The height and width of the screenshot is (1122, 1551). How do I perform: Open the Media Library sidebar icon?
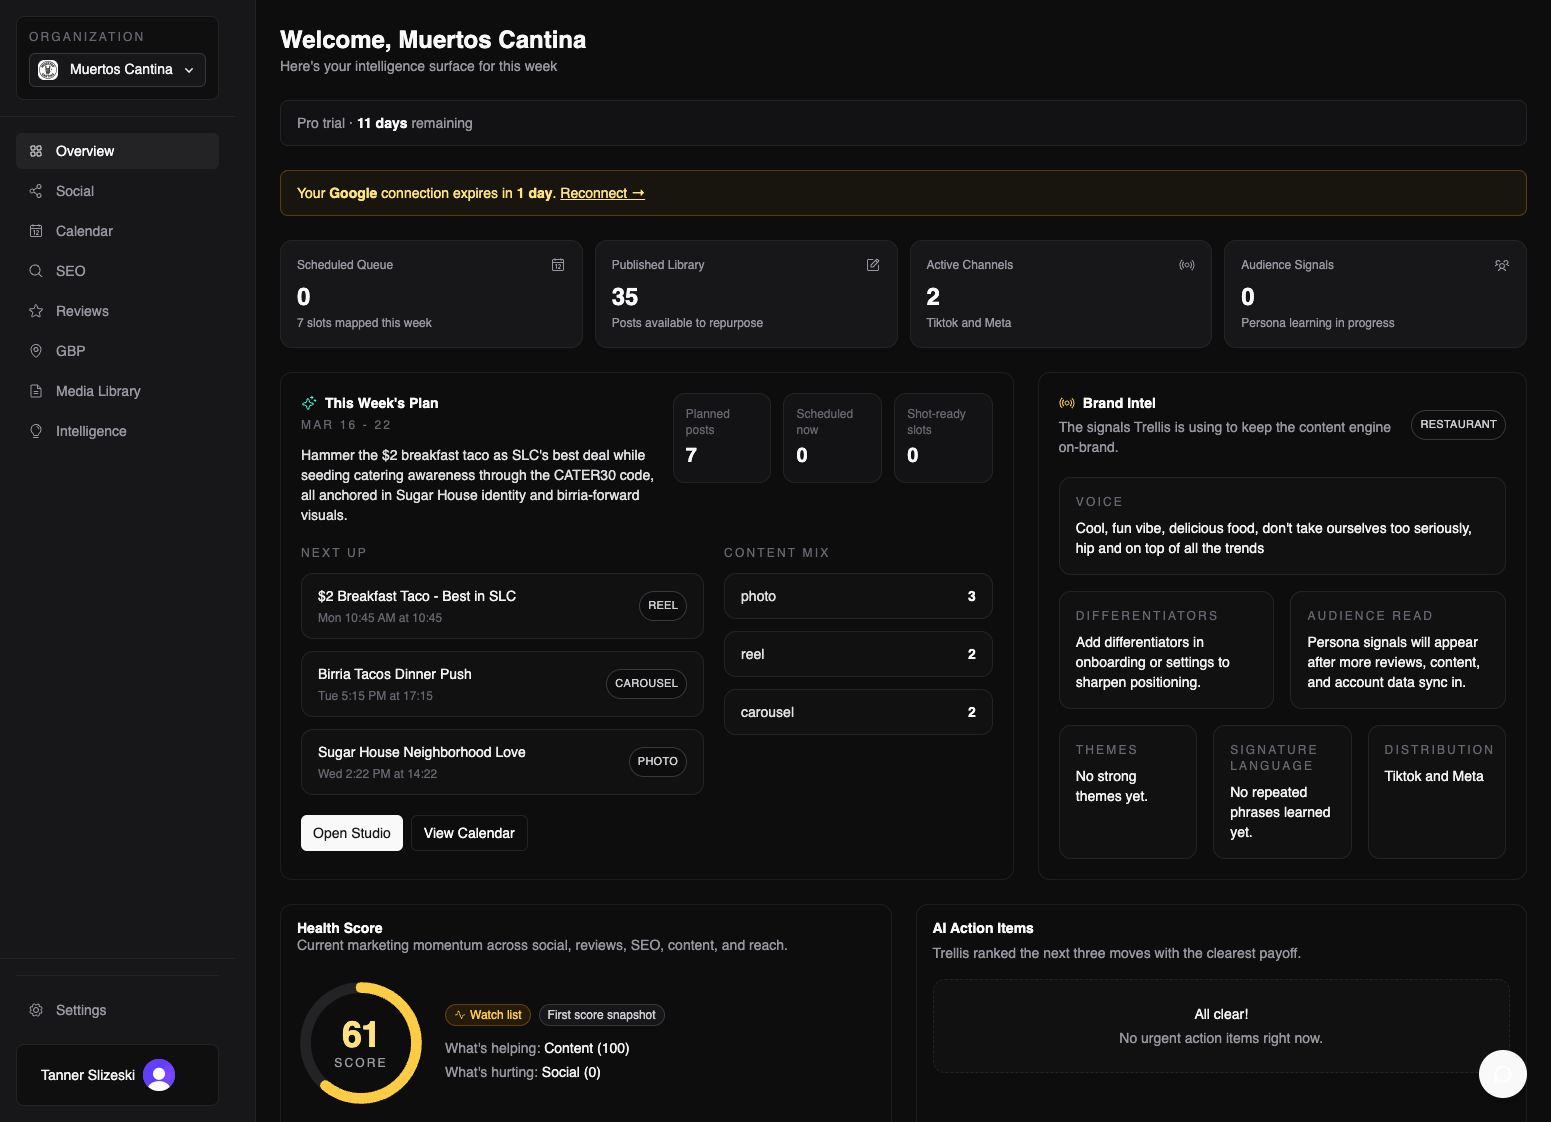click(x=36, y=391)
